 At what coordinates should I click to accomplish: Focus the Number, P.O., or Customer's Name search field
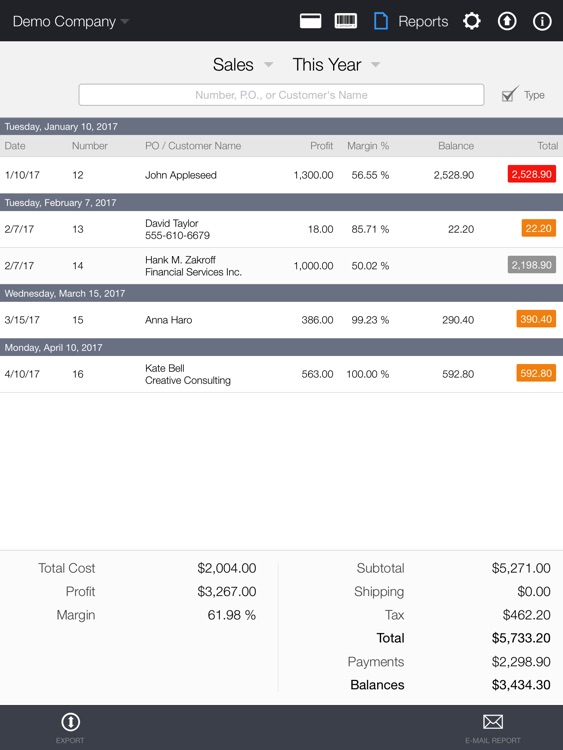point(281,95)
